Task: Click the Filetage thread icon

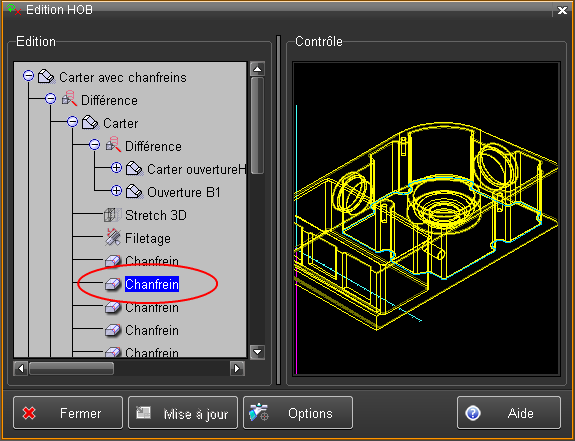Action: point(113,238)
